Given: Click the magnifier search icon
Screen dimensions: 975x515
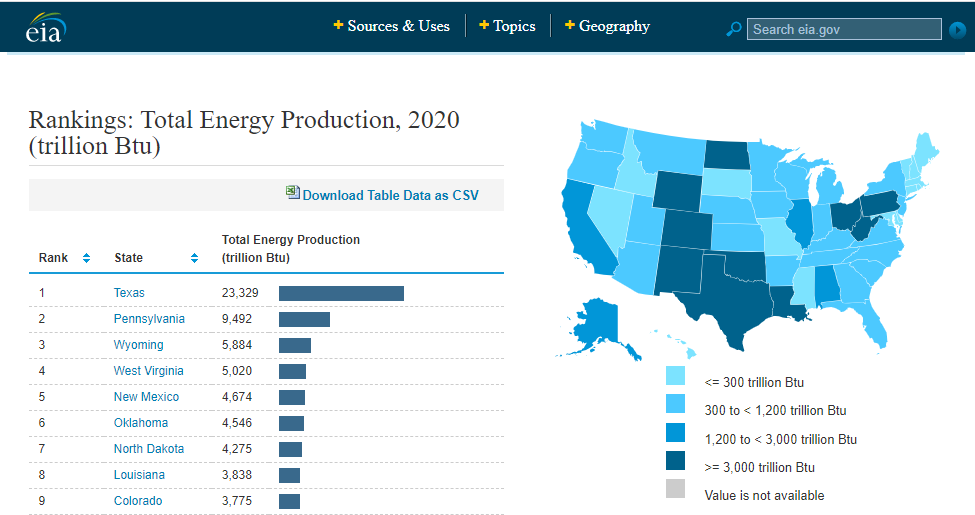Looking at the screenshot, I should 733,29.
